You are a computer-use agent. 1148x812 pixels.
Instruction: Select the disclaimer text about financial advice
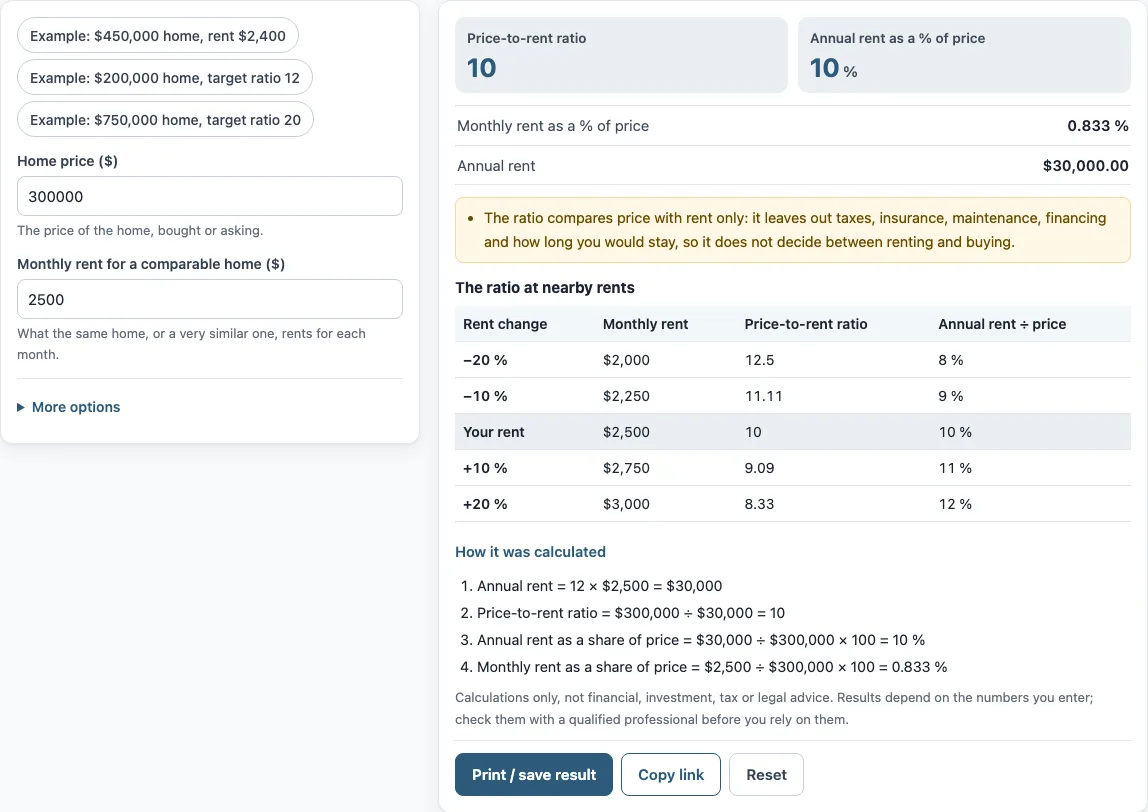coord(774,708)
